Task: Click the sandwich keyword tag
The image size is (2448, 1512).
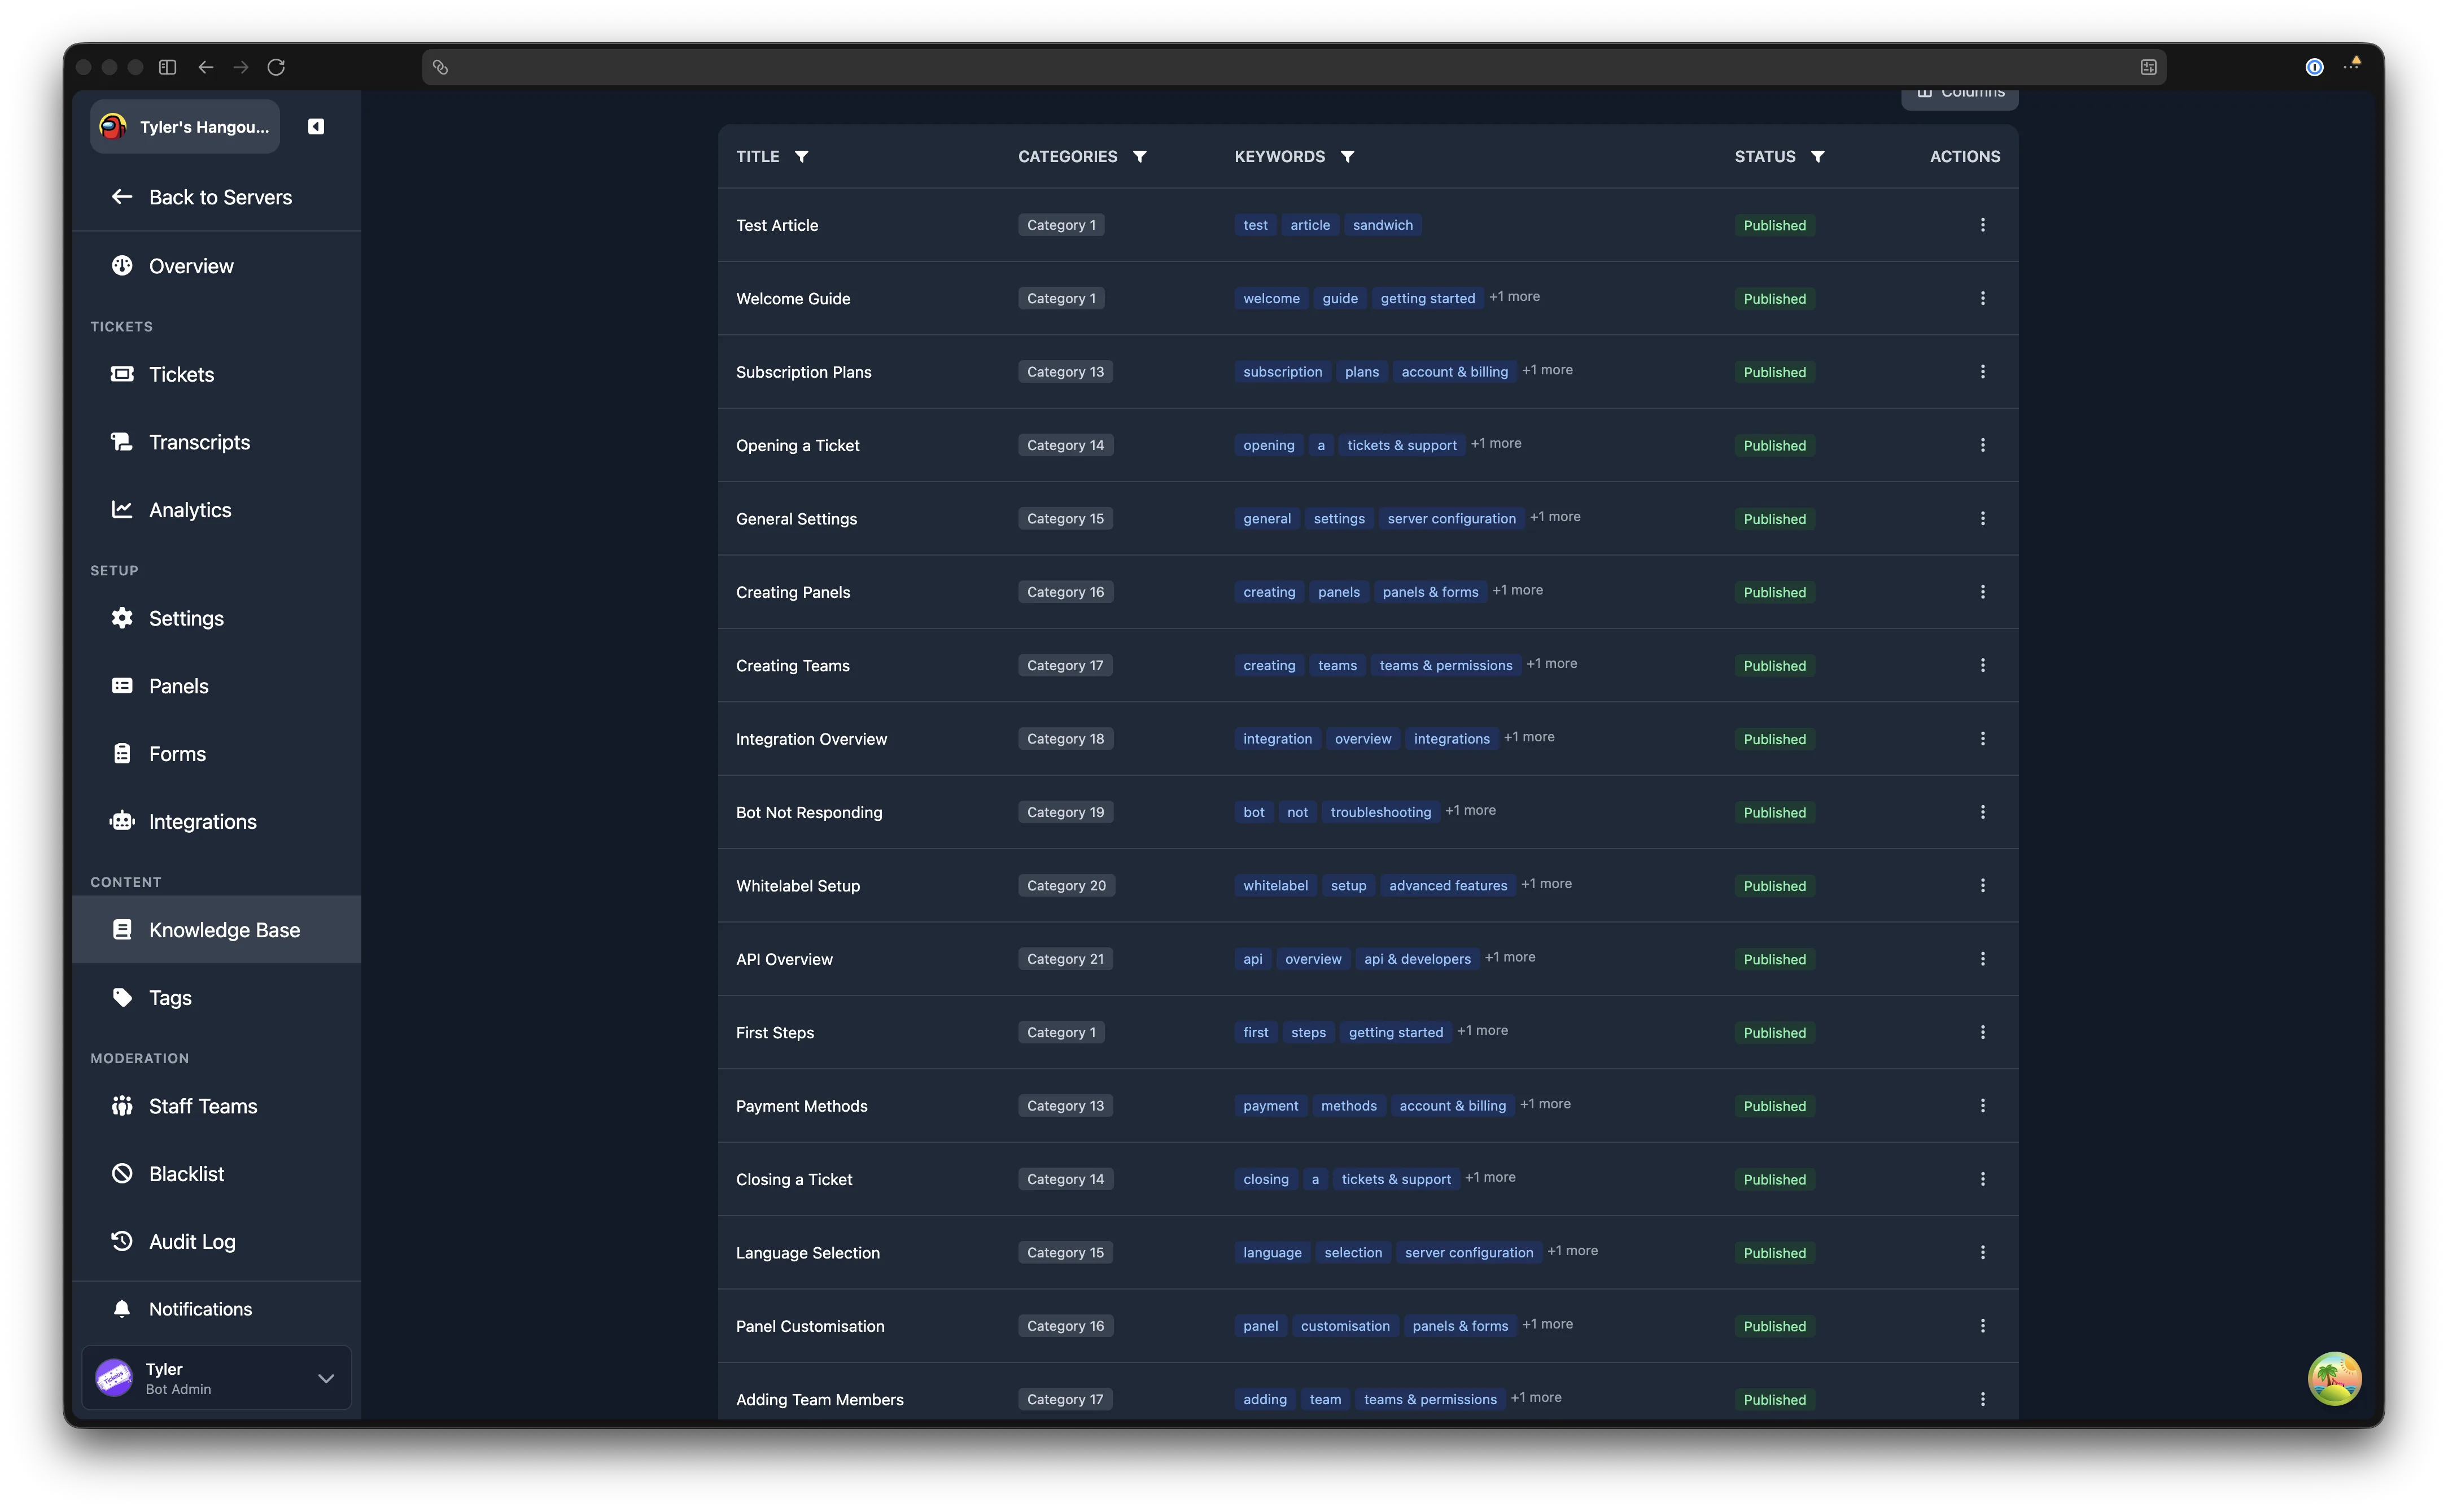Action: click(x=1383, y=225)
